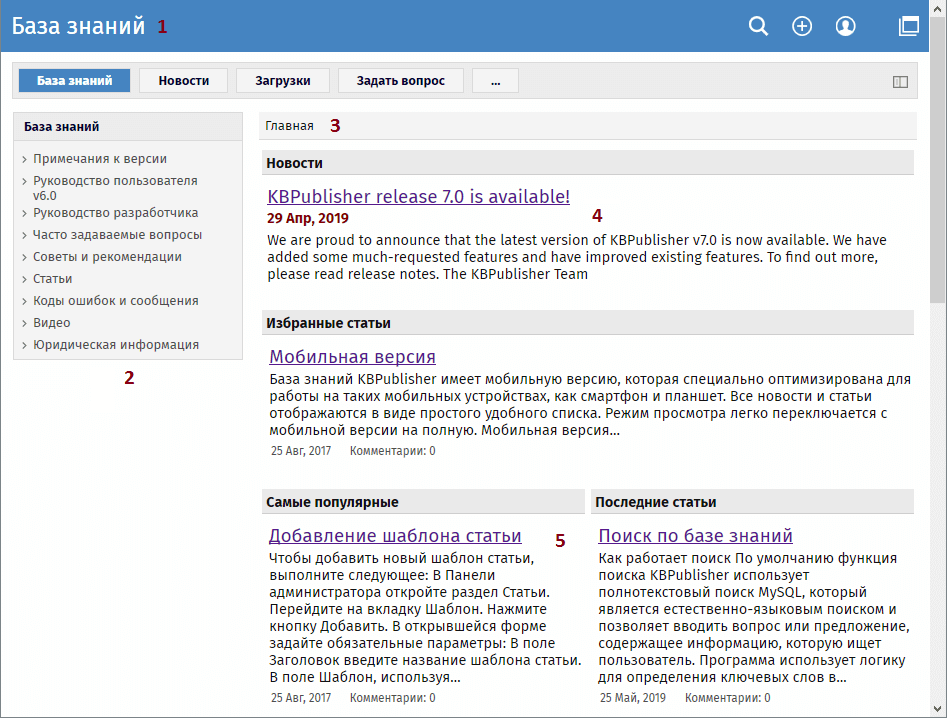Open the search magnifier icon
Image resolution: width=947 pixels, height=718 pixels.
(x=759, y=26)
